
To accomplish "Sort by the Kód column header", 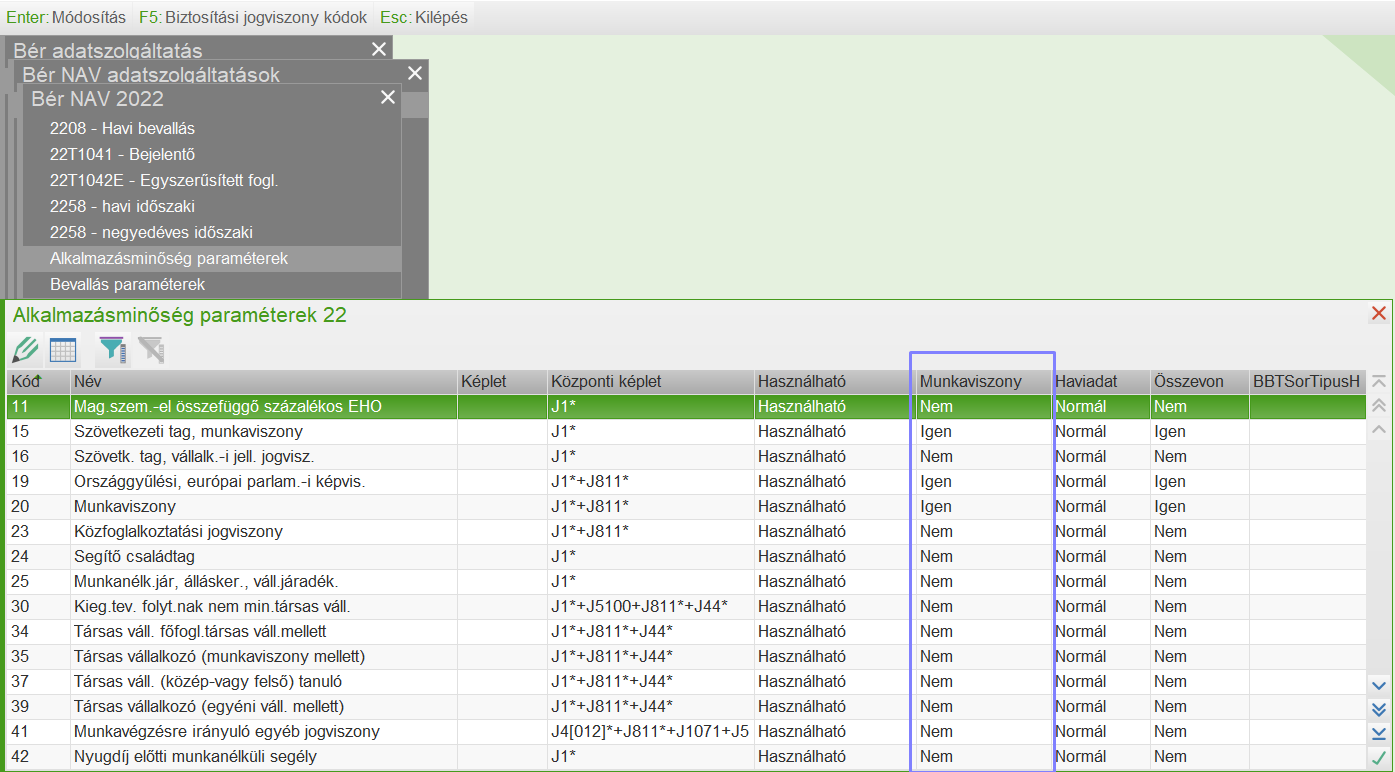I will (38, 382).
